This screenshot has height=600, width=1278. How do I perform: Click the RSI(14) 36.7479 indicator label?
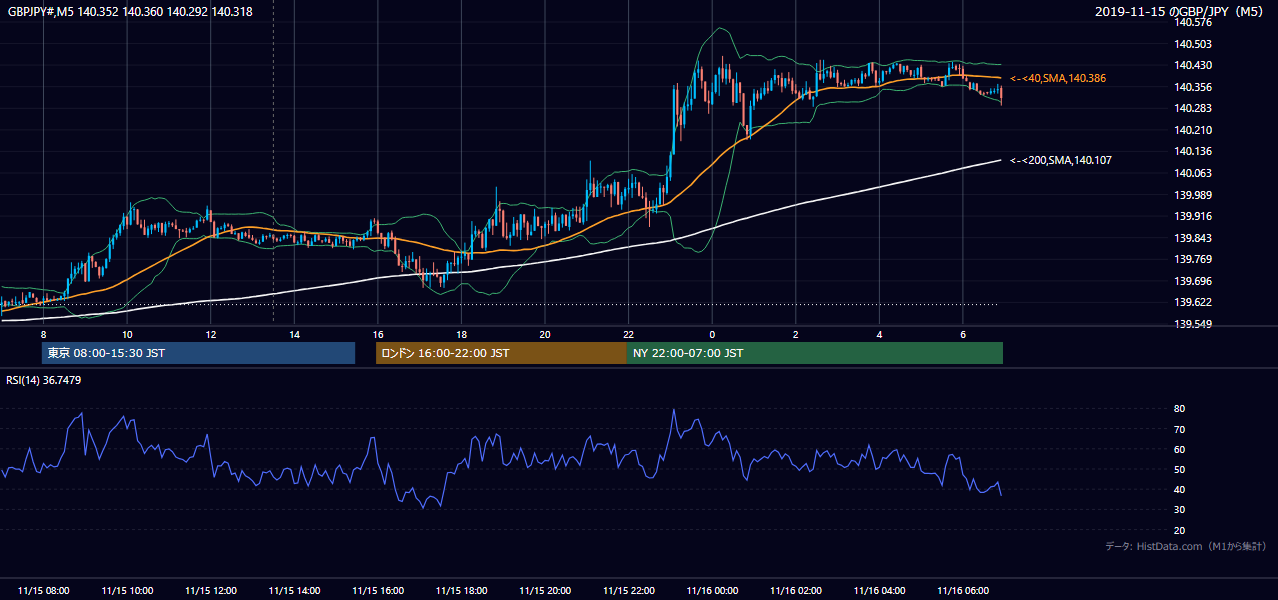click(x=44, y=380)
